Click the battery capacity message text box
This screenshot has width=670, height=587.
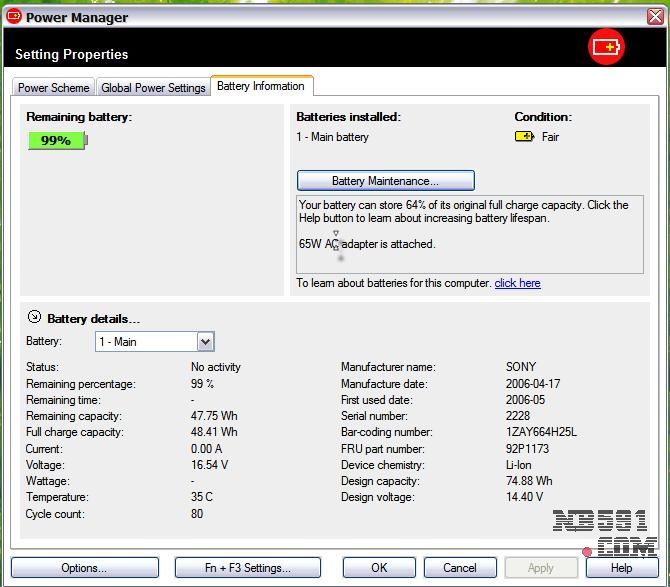(469, 233)
